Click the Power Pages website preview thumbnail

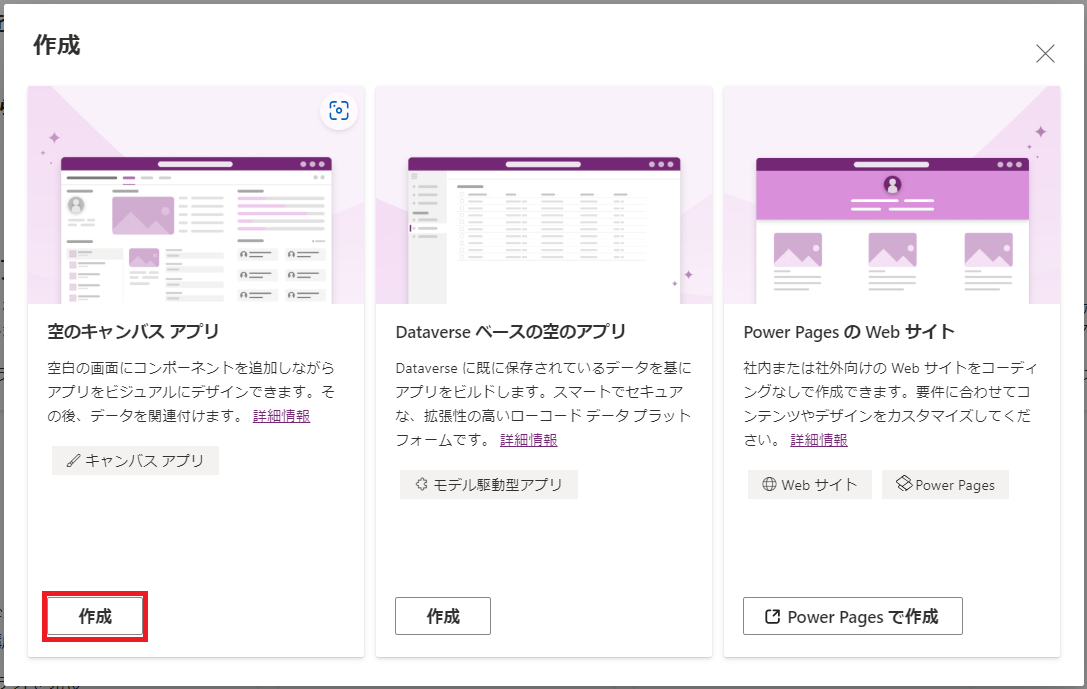(892, 195)
